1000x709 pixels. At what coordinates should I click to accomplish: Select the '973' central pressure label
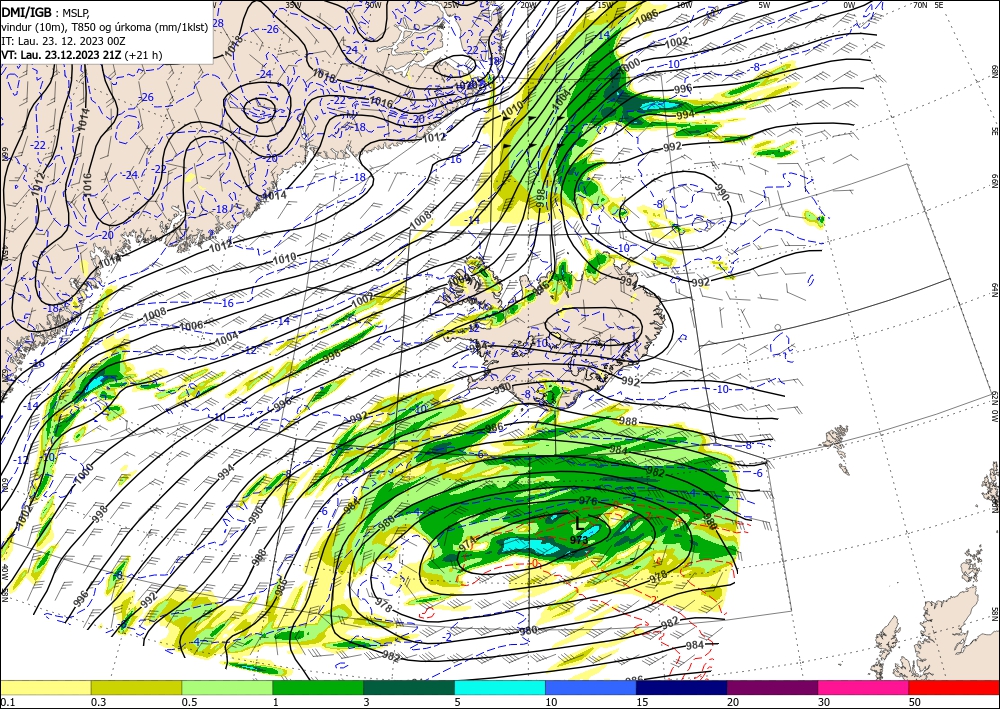pyautogui.click(x=579, y=540)
